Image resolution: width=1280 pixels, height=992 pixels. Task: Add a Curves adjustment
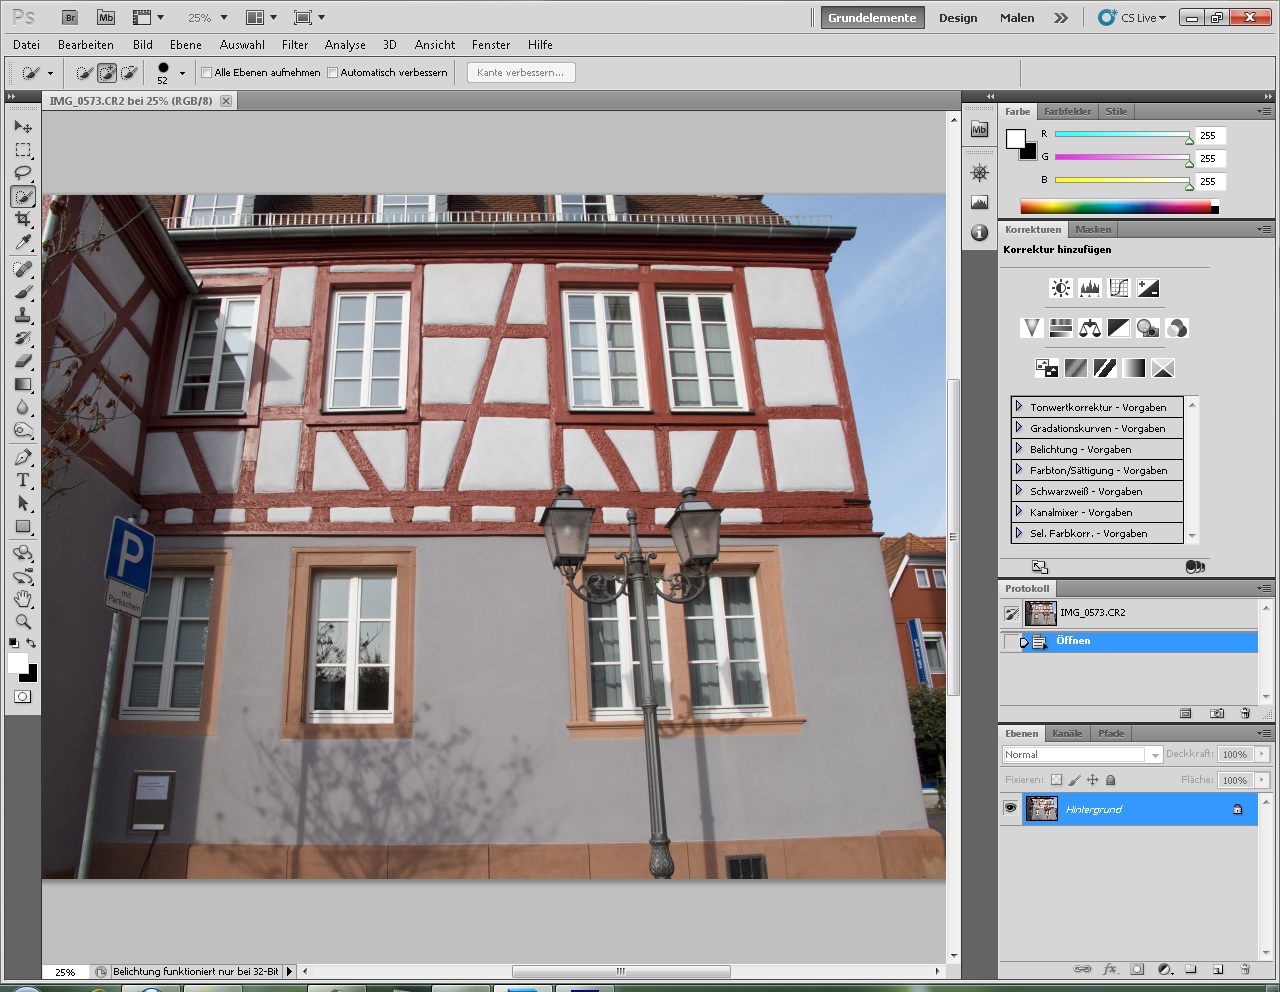(1119, 288)
